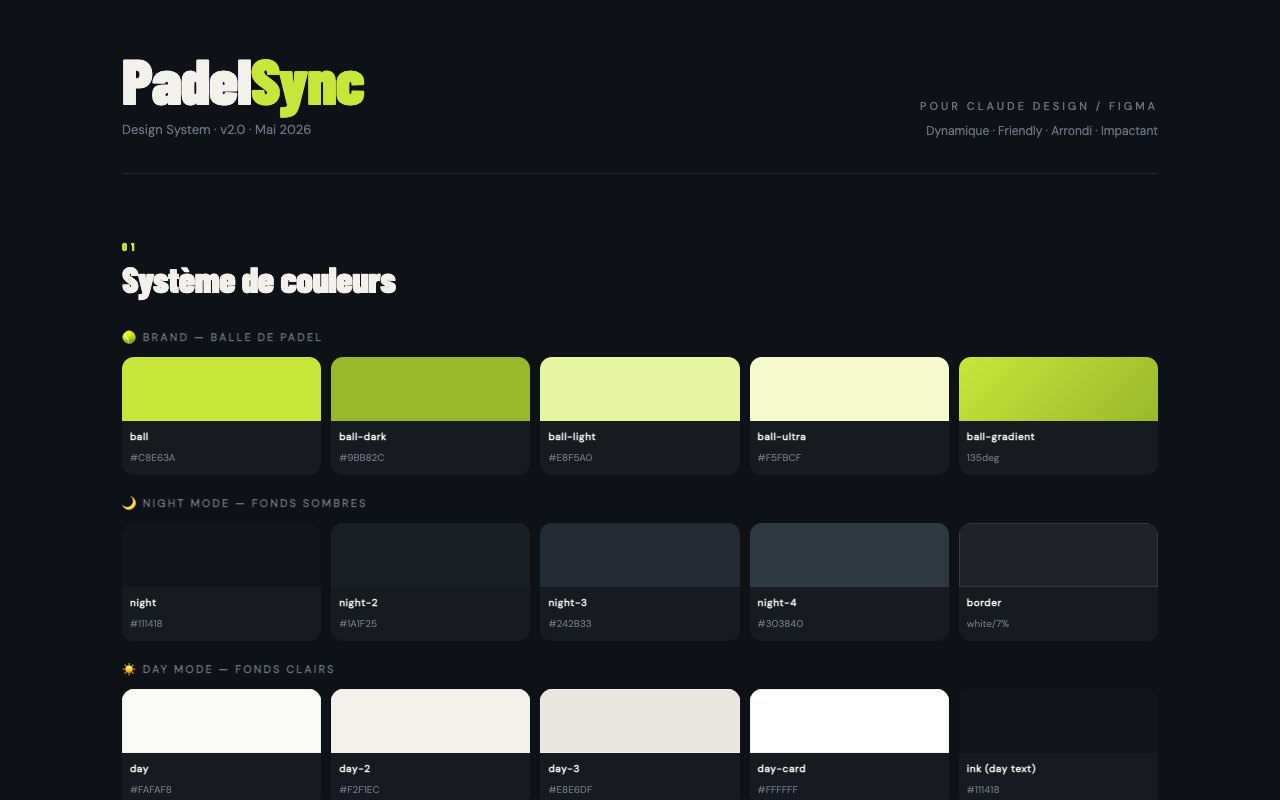The image size is (1280, 800).
Task: Click hex value #C8E63A
Action: (x=153, y=458)
